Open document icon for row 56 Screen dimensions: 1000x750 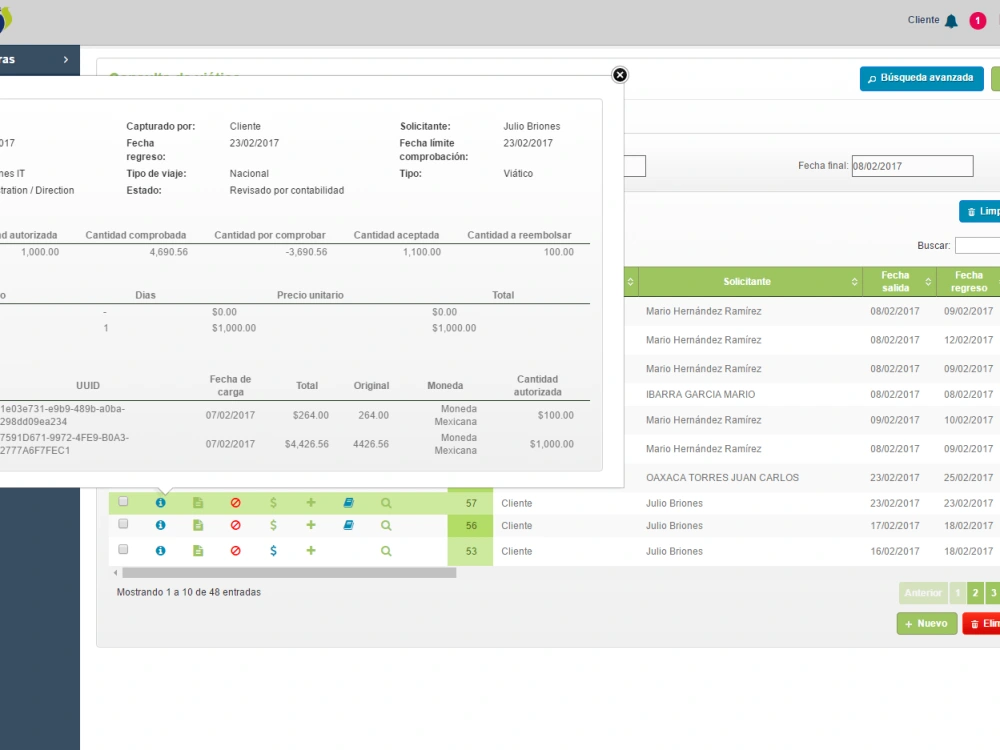click(x=198, y=525)
